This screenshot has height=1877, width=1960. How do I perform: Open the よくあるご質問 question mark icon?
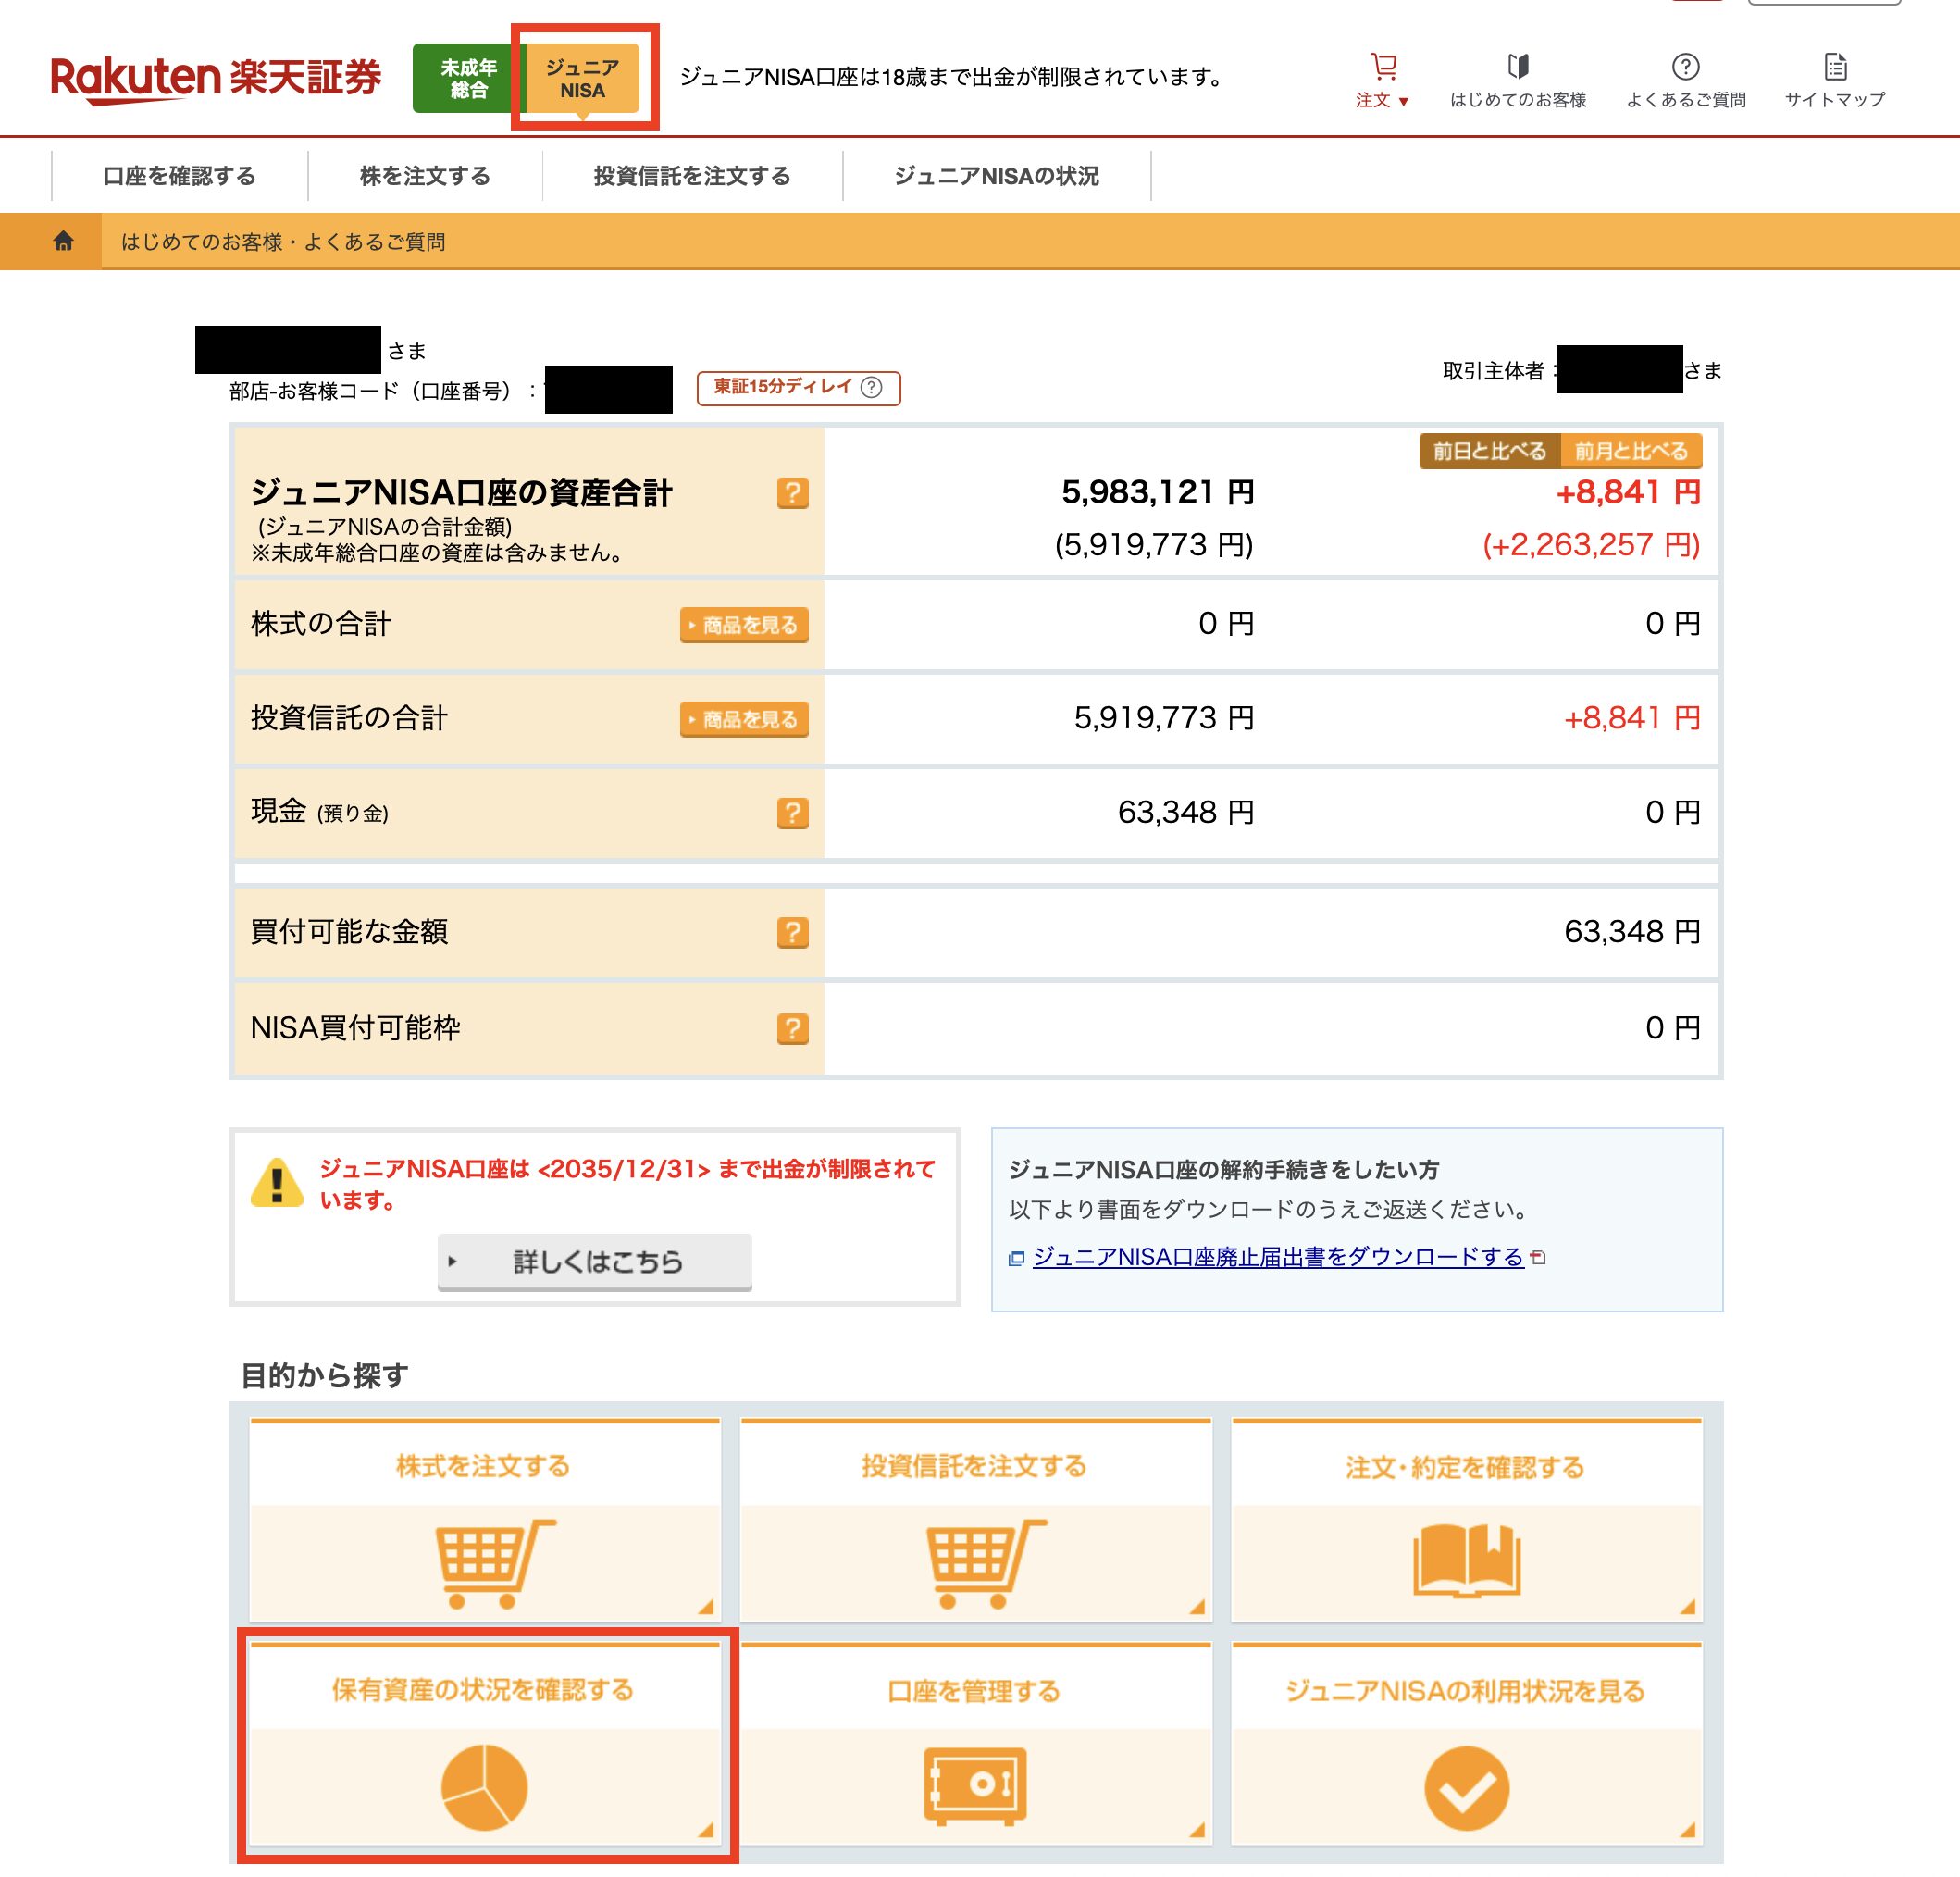click(1685, 68)
